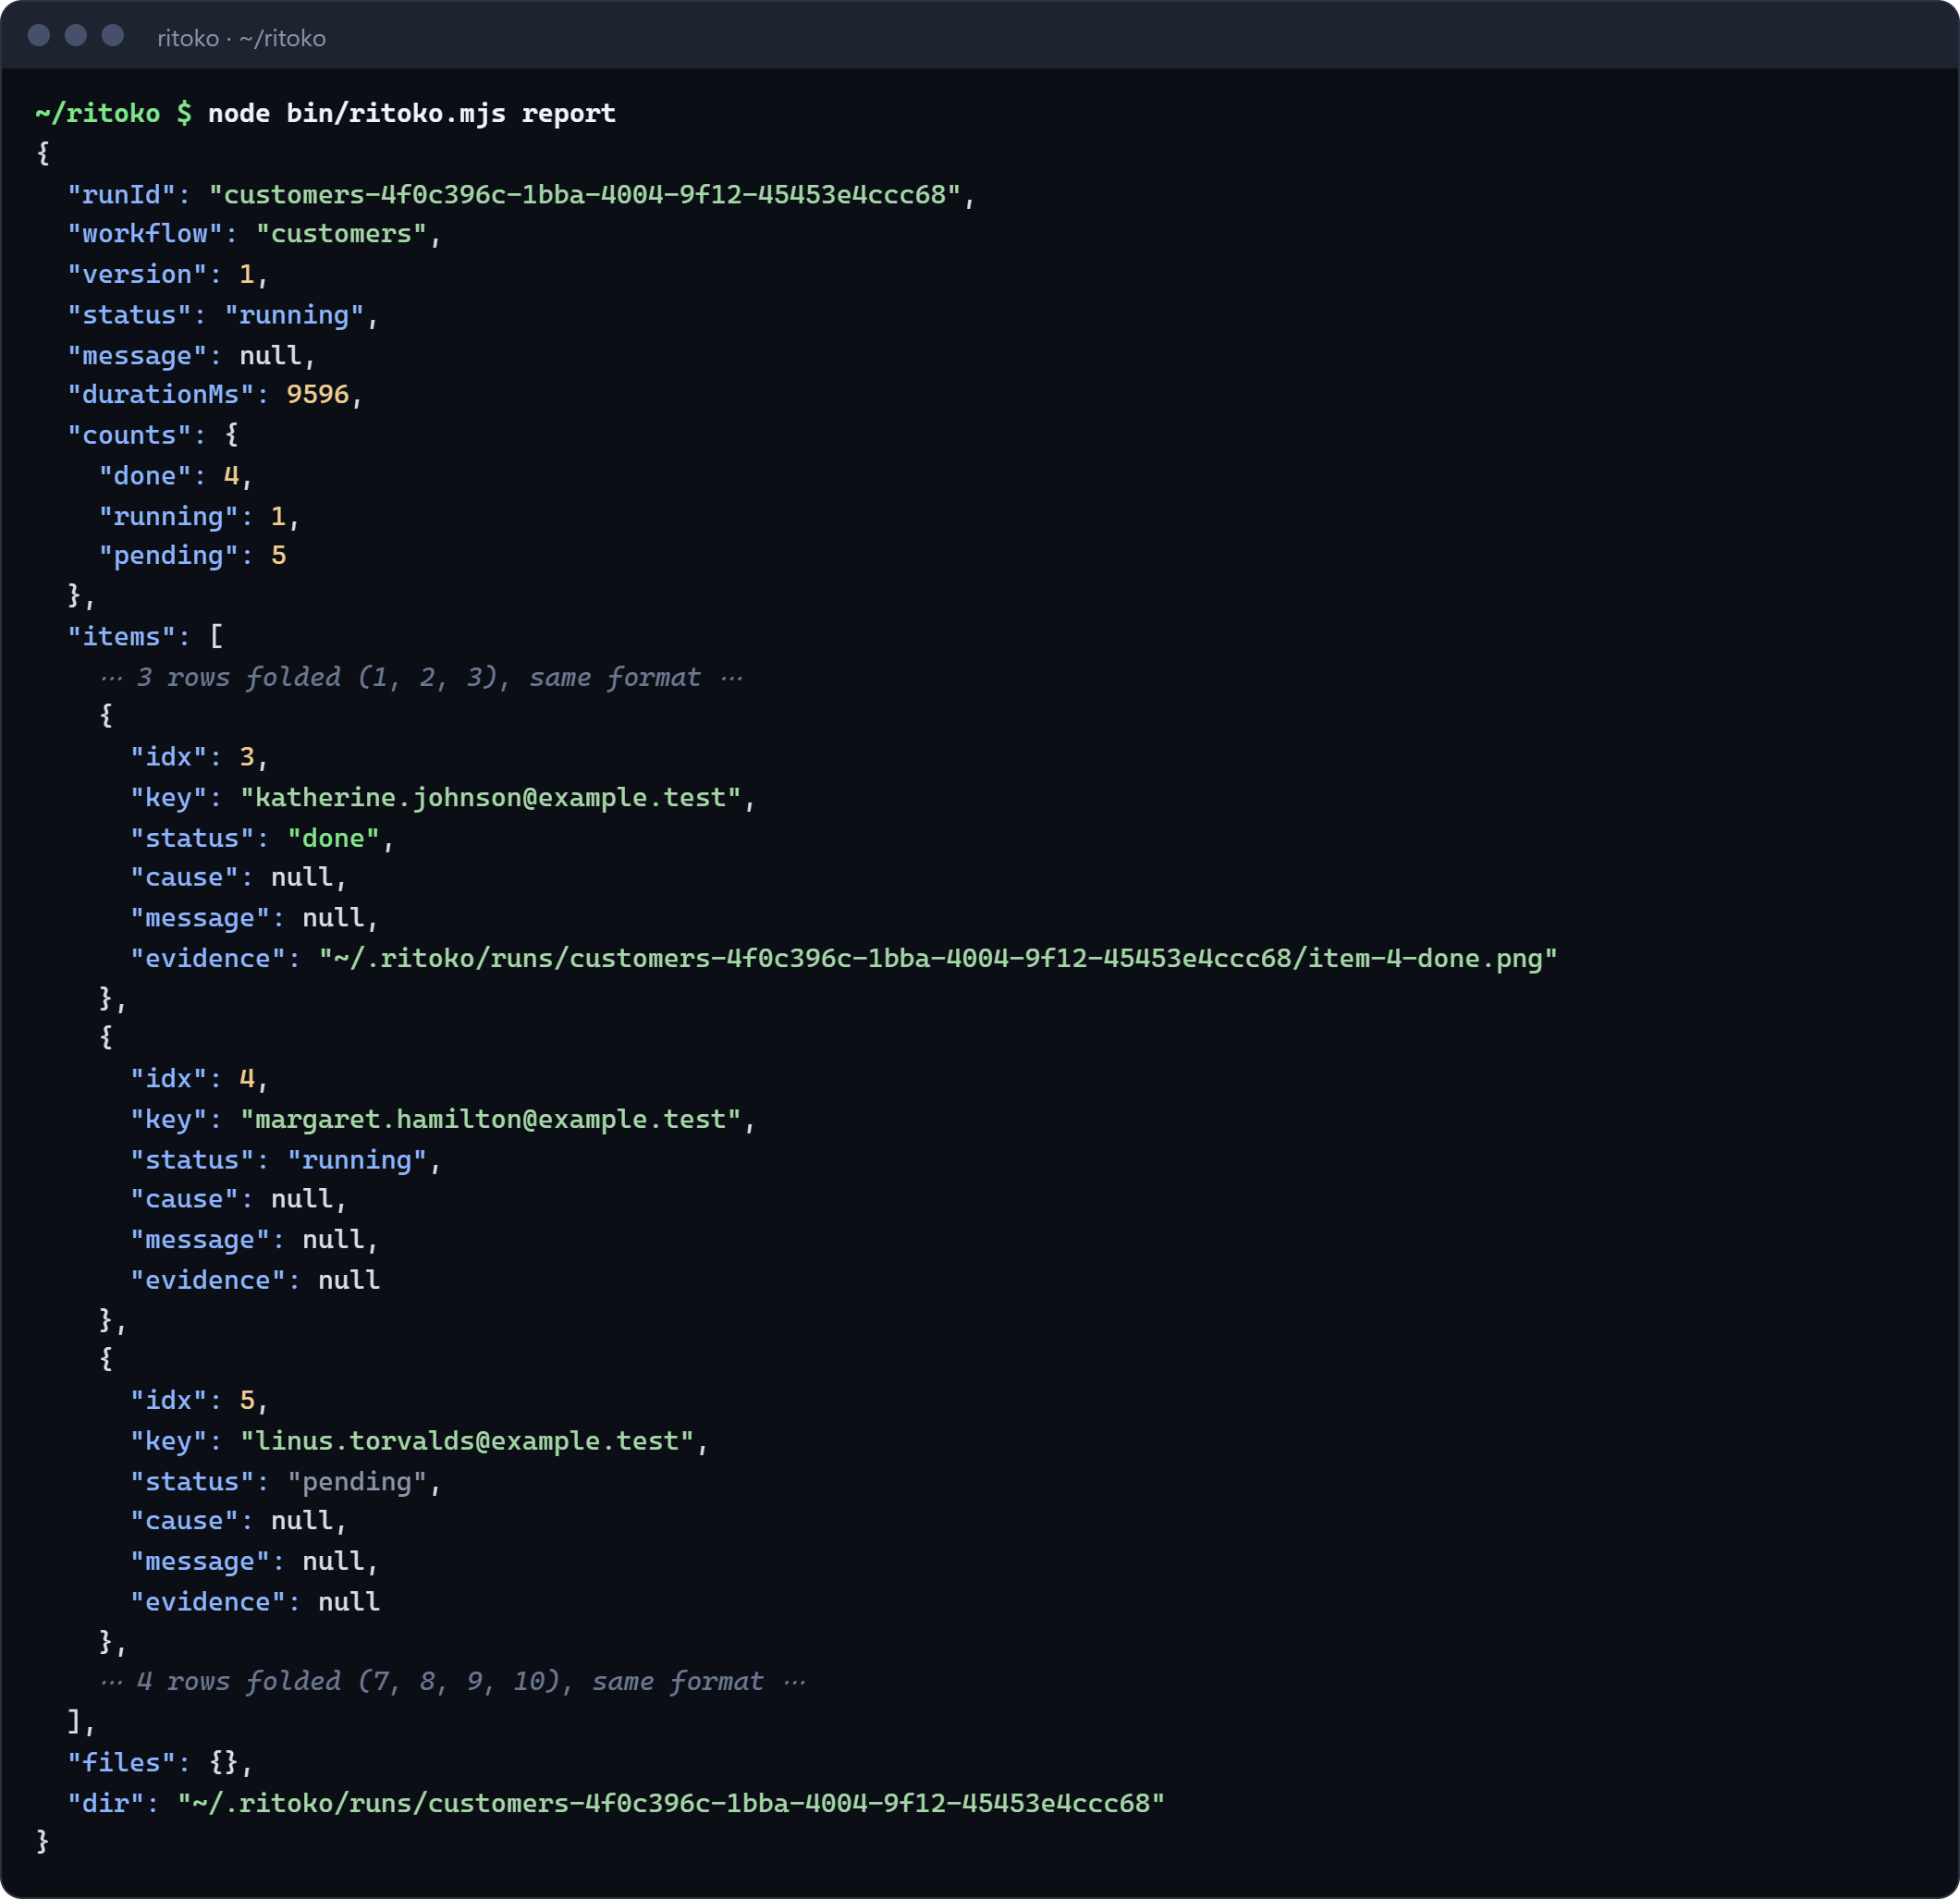
Task: Click the "idx": 4 line
Action: (199, 1079)
